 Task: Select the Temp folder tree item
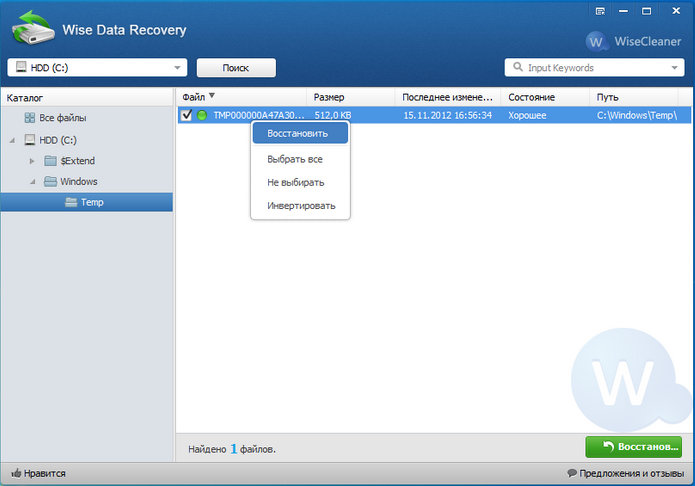click(87, 202)
